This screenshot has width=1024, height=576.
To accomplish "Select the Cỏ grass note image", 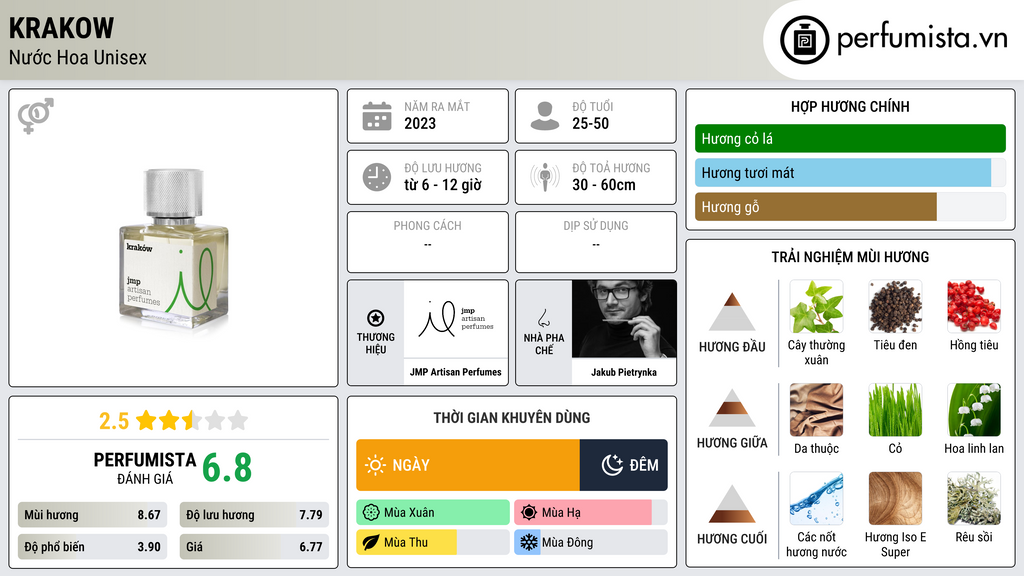I will coord(895,410).
